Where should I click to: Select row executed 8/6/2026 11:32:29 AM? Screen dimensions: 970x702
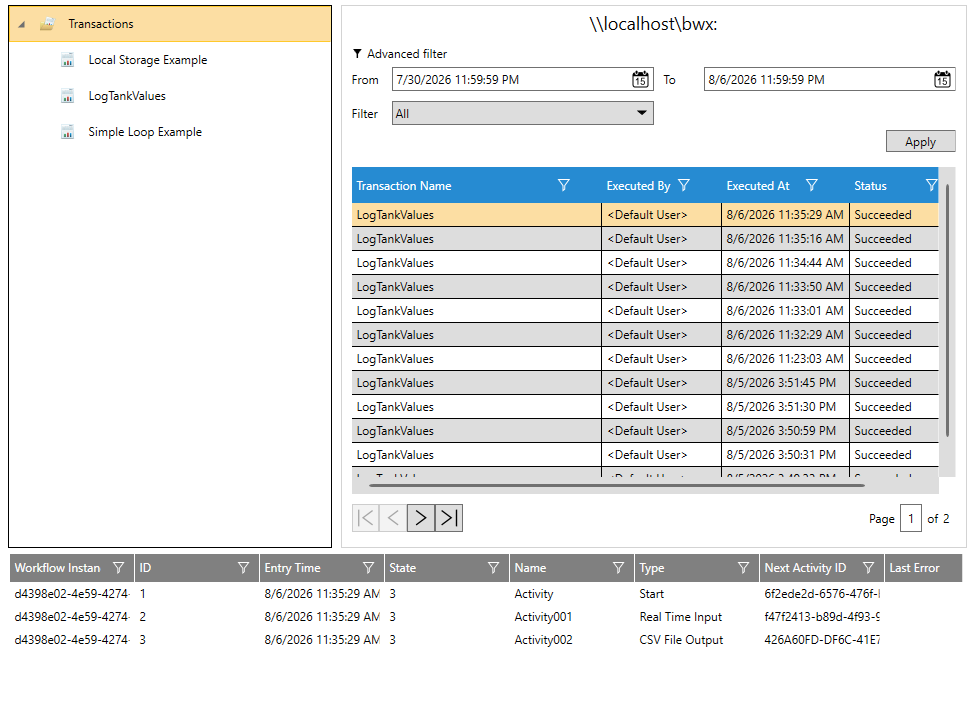click(x=645, y=335)
